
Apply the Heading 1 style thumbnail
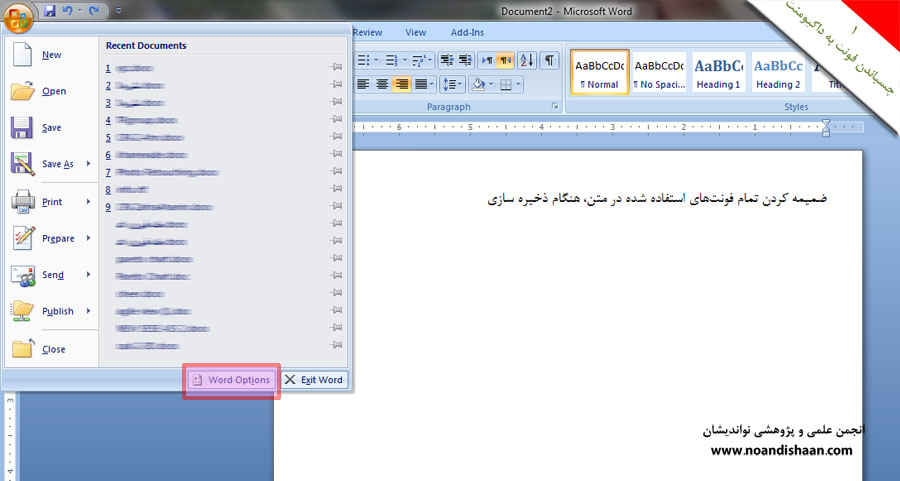pos(718,72)
